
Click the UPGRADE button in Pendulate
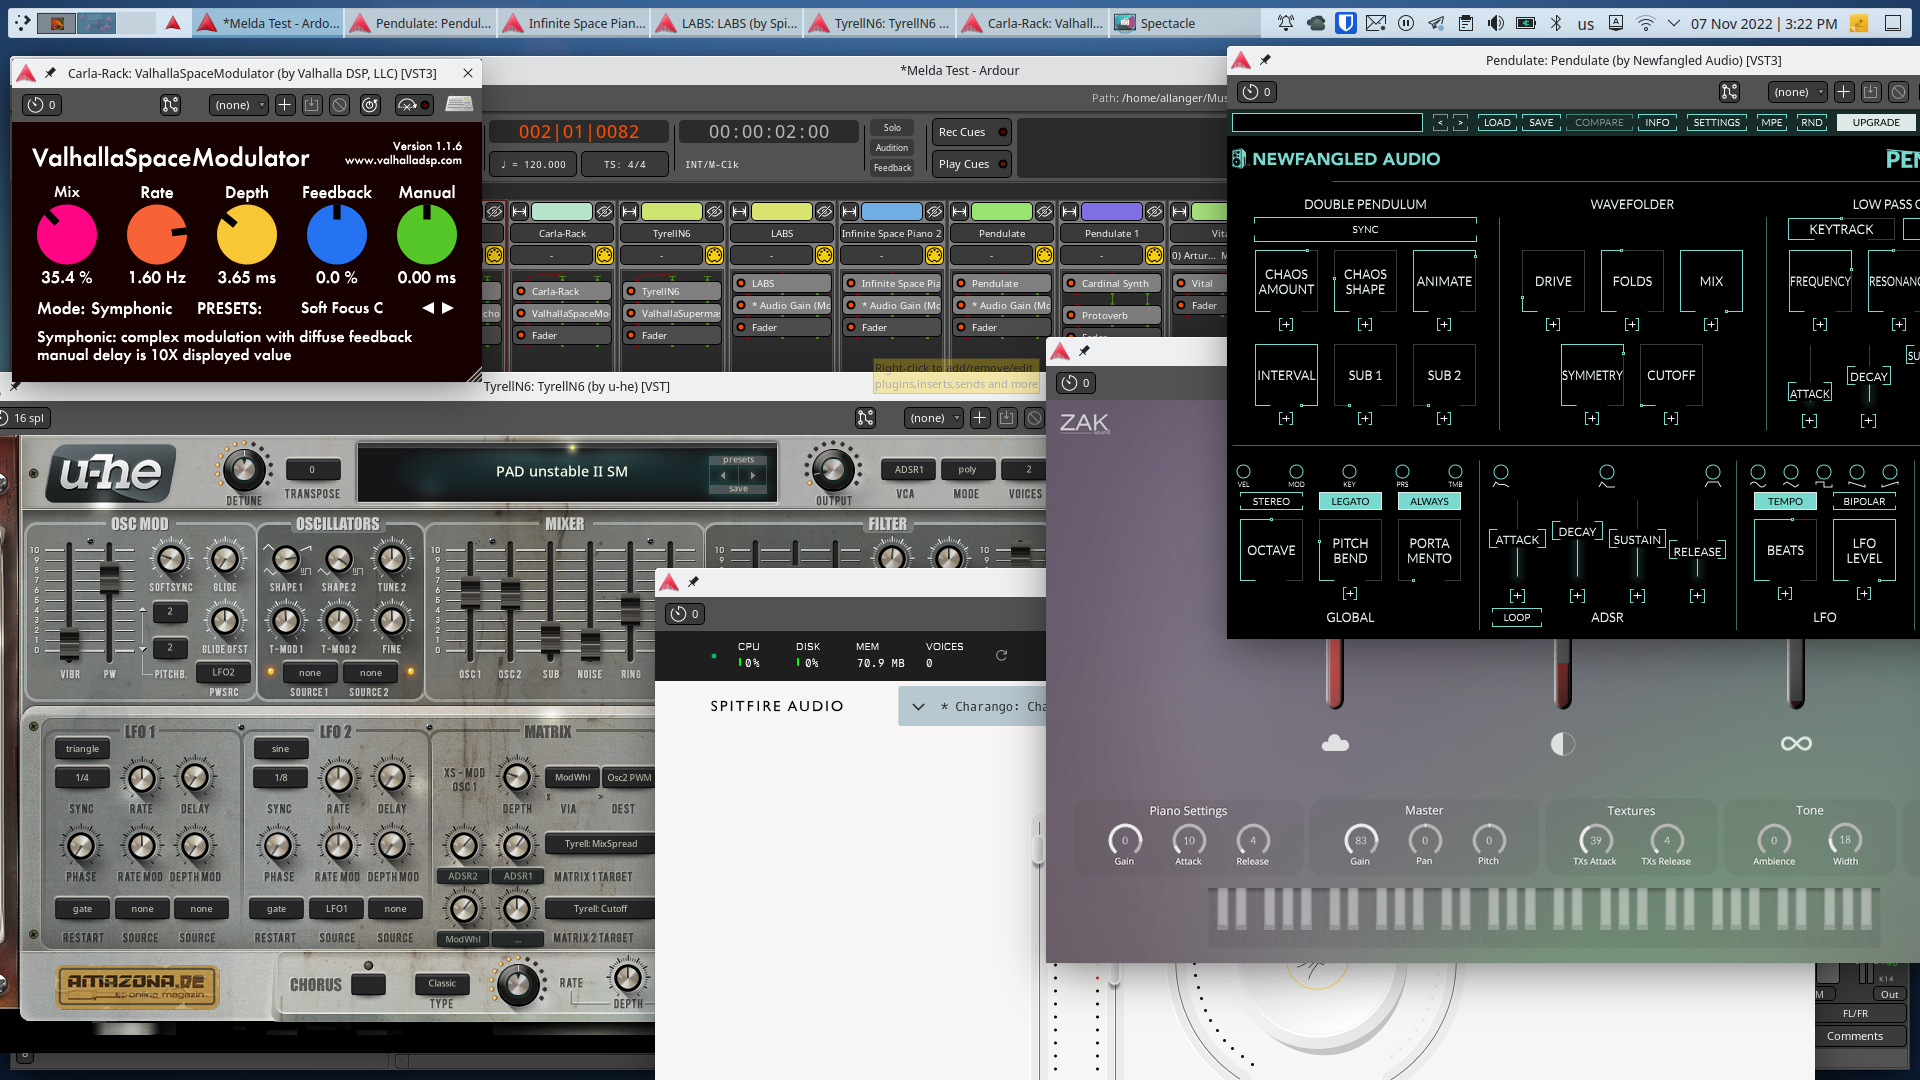coord(1876,123)
